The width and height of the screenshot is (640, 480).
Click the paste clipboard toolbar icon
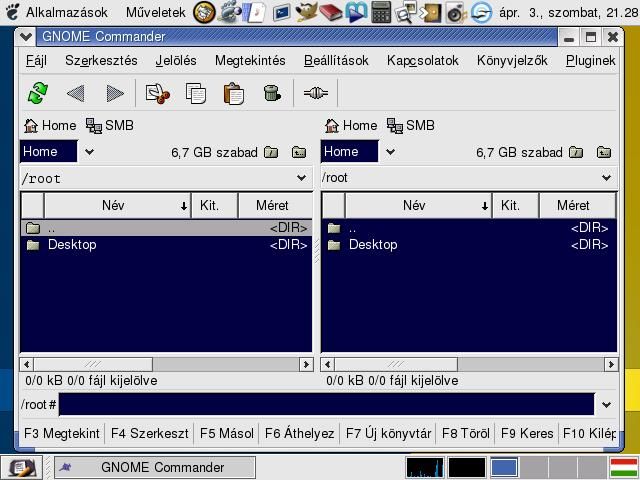[233, 94]
